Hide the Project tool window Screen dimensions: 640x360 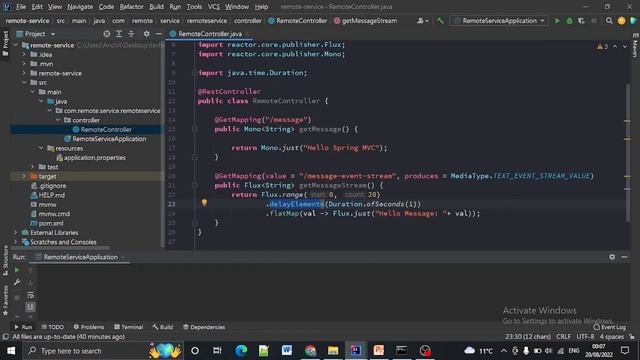pyautogui.click(x=159, y=34)
